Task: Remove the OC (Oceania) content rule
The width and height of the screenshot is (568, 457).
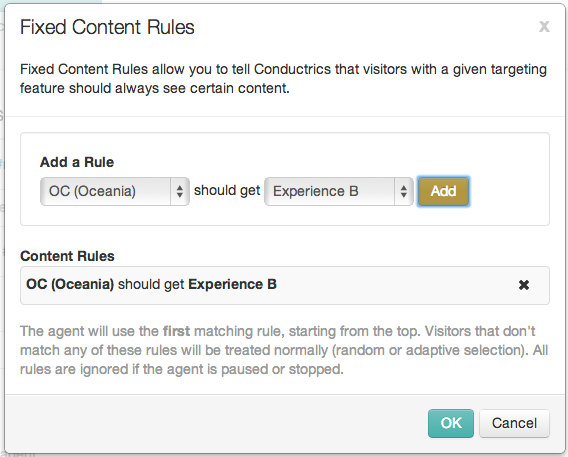Action: click(x=523, y=285)
